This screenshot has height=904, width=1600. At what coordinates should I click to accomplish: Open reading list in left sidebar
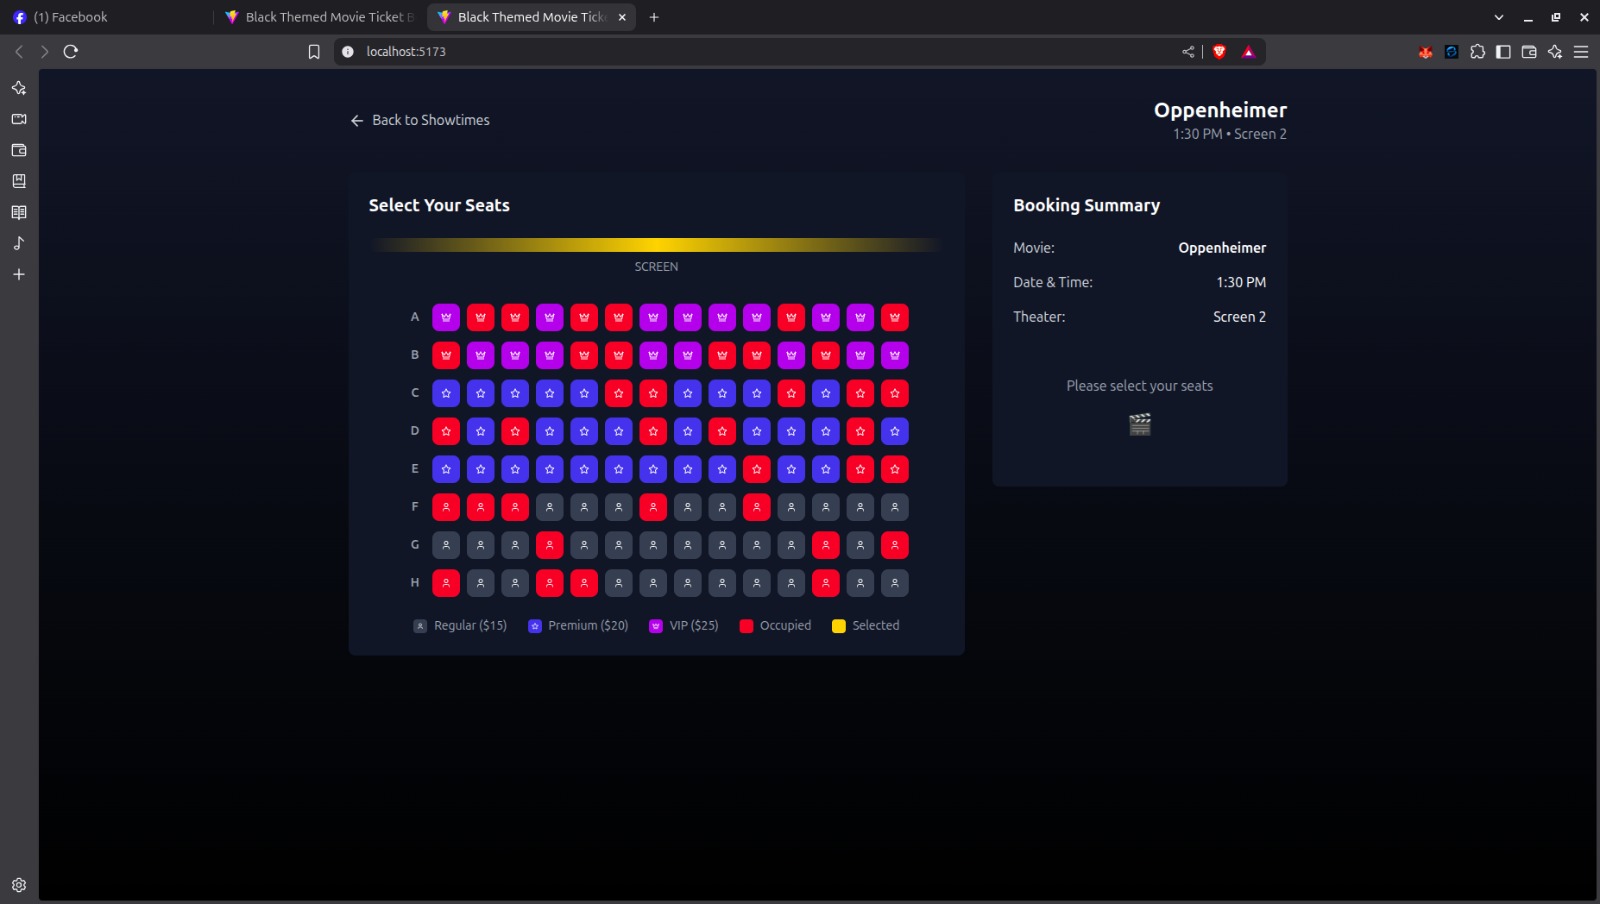click(19, 212)
